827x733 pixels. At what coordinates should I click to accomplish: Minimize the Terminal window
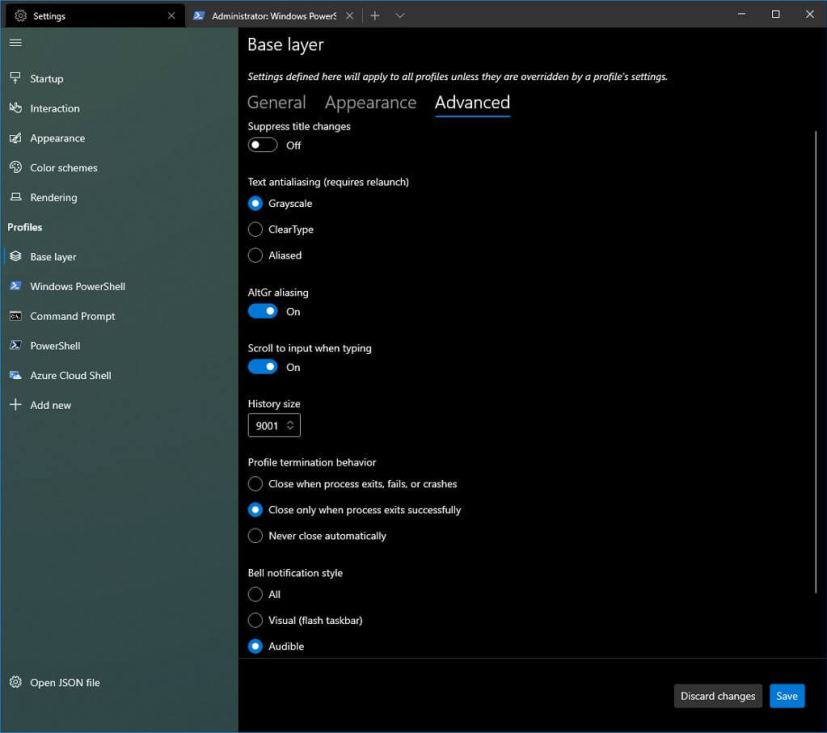742,14
